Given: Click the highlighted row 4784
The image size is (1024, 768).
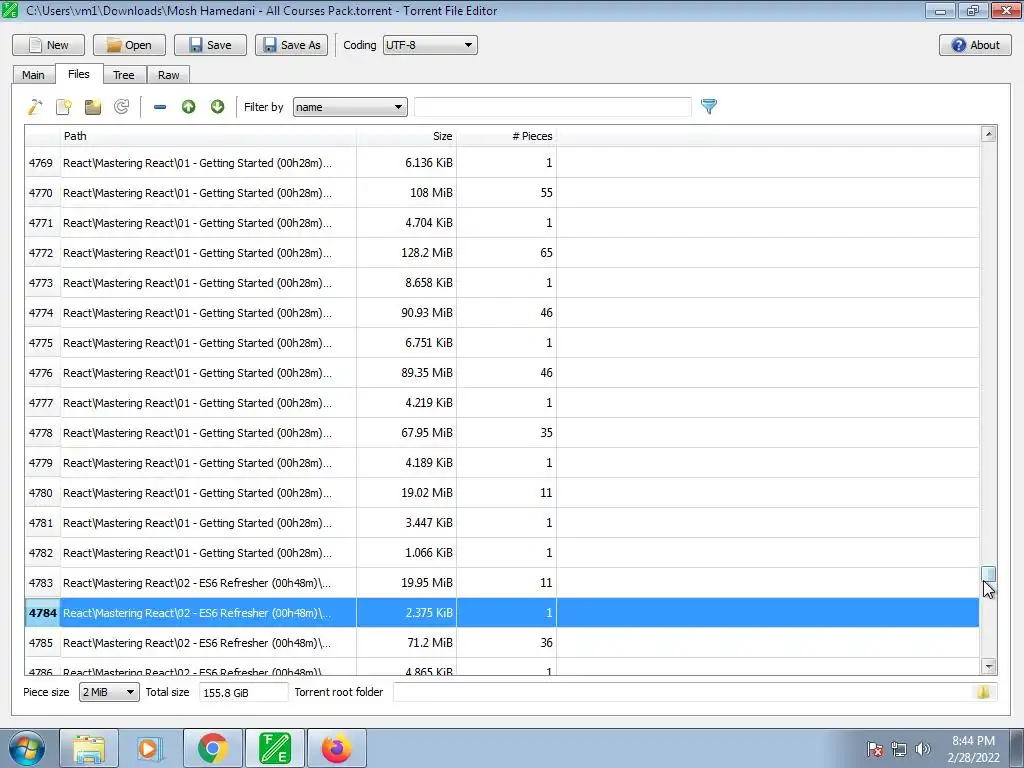Looking at the screenshot, I should [502, 613].
